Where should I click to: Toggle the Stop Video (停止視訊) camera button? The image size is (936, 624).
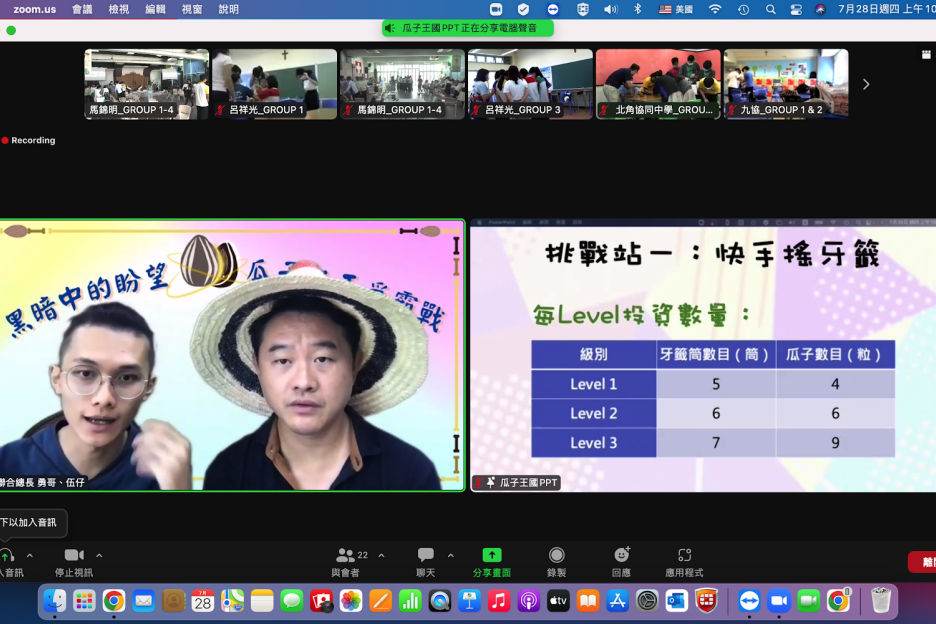pos(74,556)
